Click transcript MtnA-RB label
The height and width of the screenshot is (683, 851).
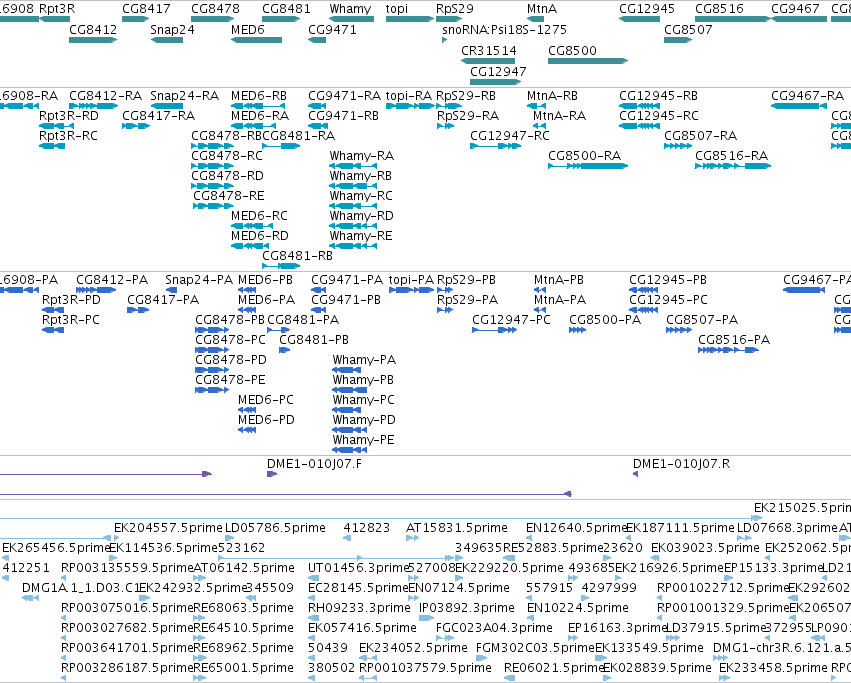point(552,96)
